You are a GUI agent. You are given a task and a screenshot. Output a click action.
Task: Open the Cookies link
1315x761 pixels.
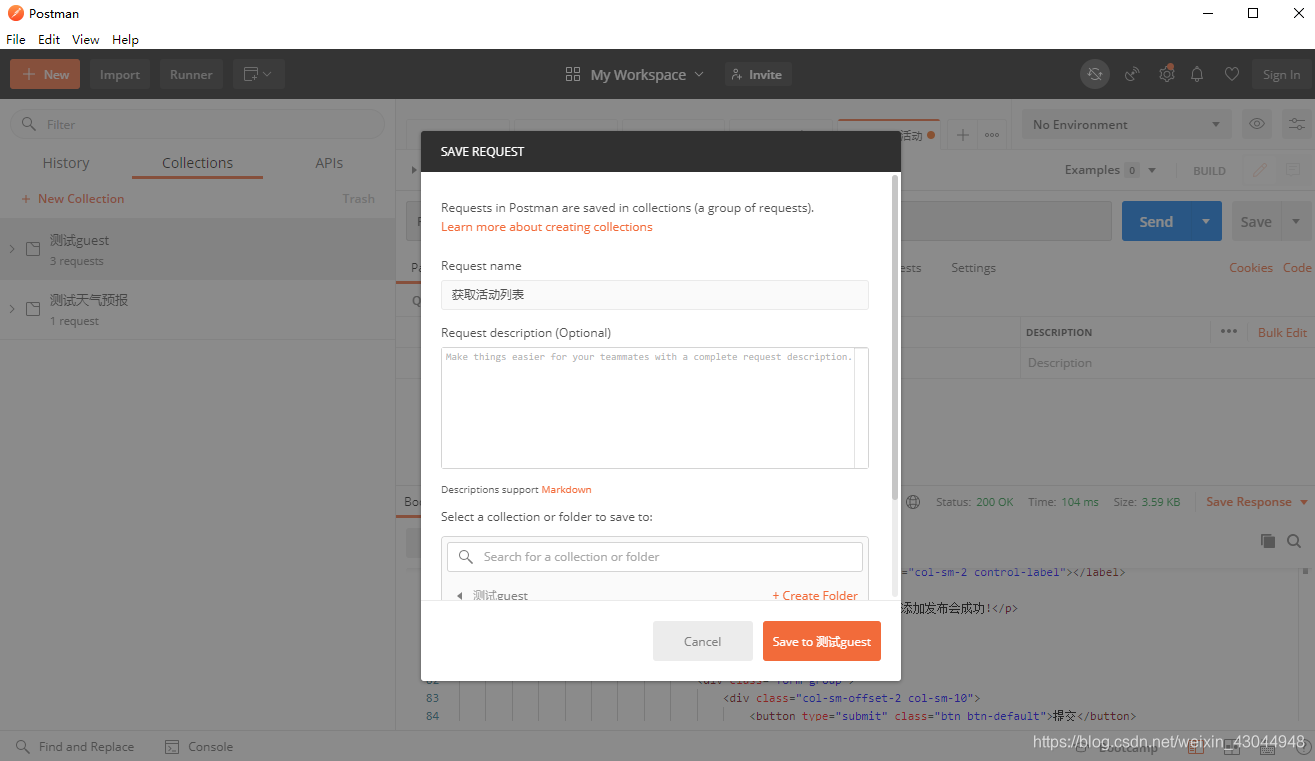[x=1251, y=268]
